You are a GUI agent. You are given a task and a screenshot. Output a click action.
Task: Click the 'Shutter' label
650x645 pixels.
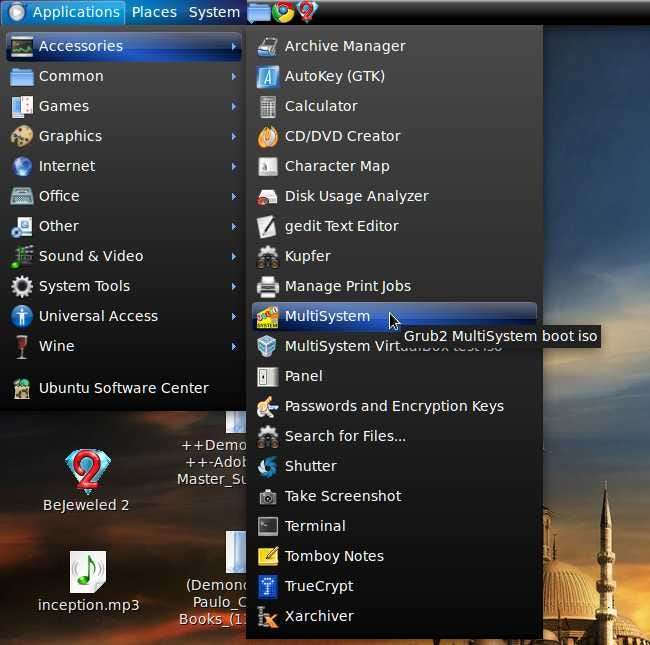tap(310, 466)
